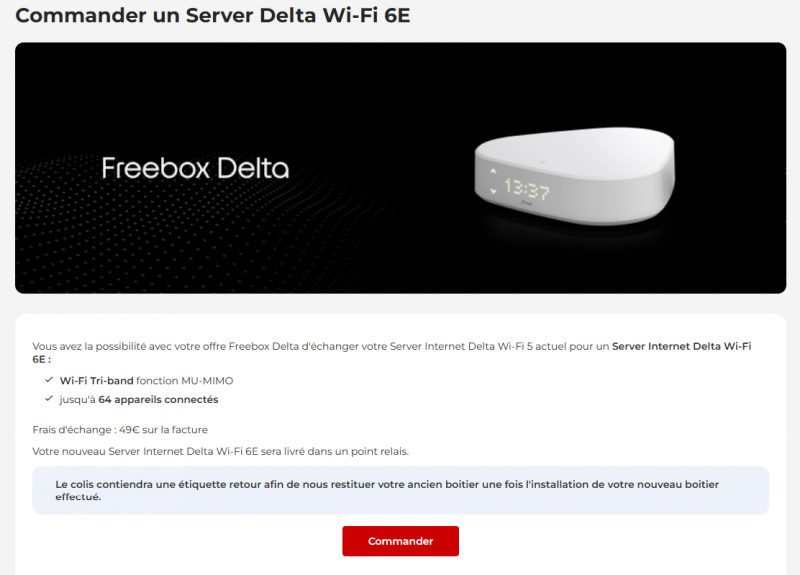Click the checkmark next to Wi-Fi Tri-band

pyautogui.click(x=49, y=380)
